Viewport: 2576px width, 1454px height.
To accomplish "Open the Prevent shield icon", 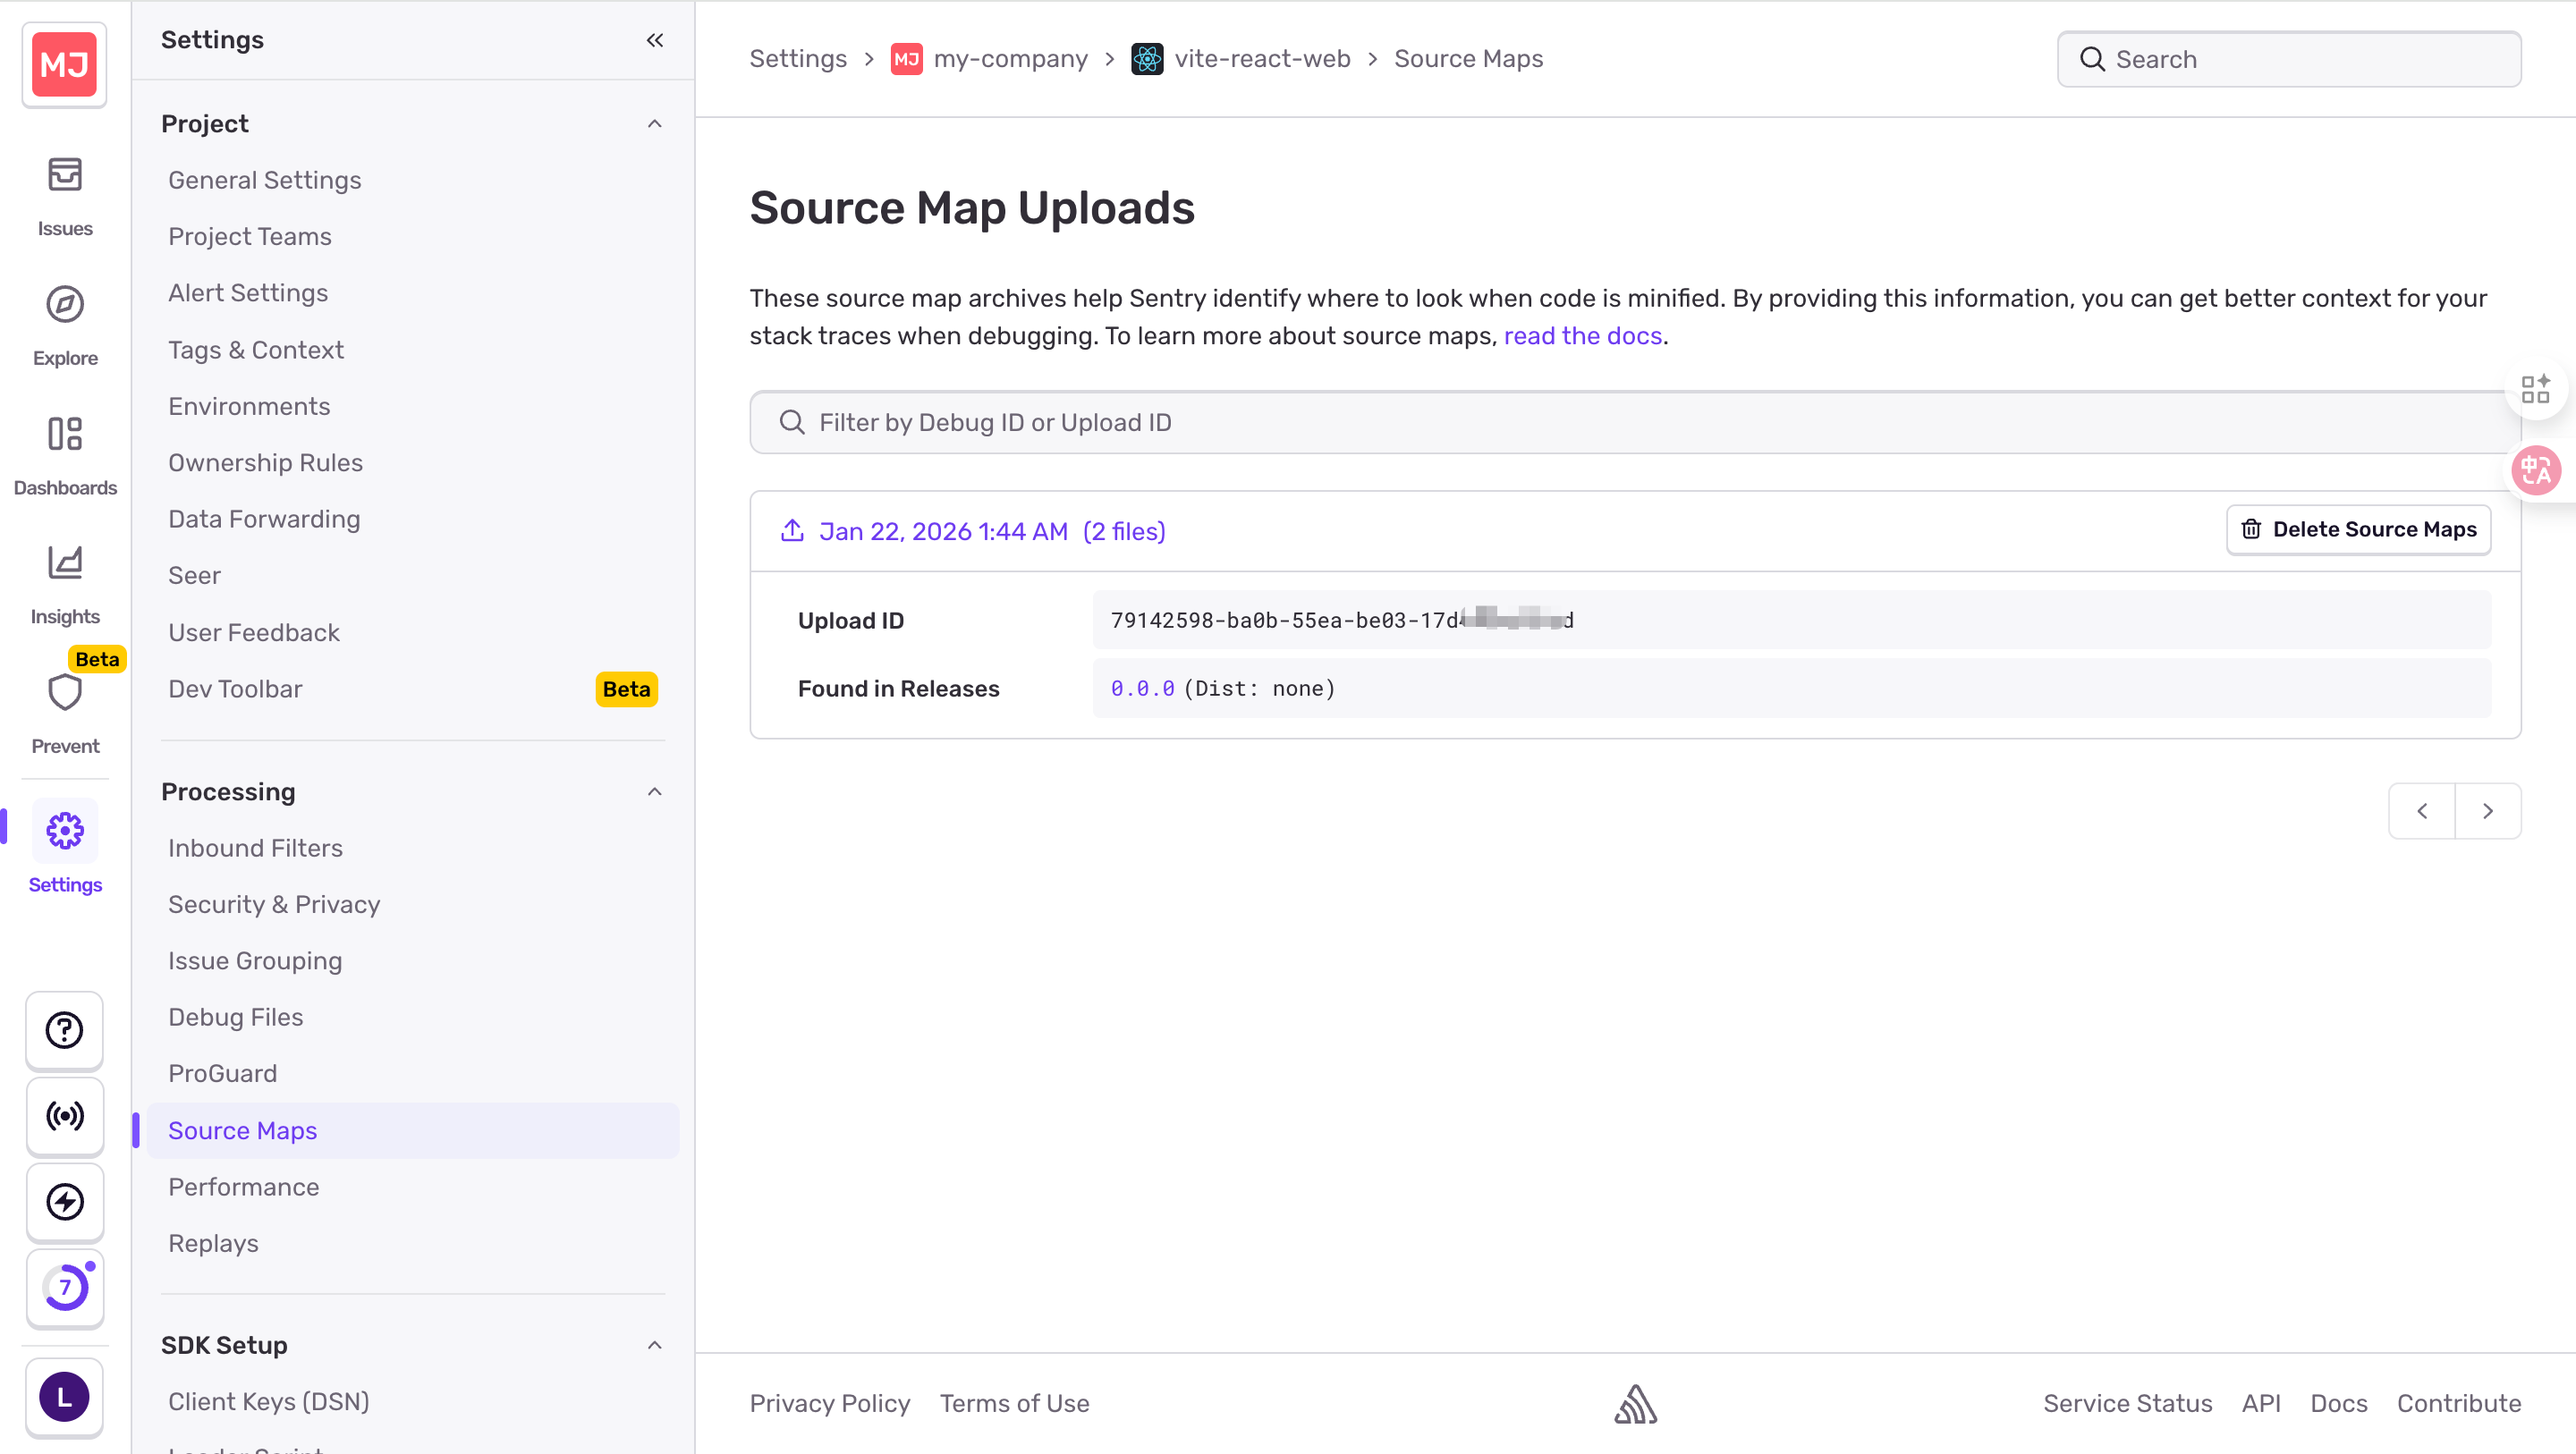I will pyautogui.click(x=65, y=692).
